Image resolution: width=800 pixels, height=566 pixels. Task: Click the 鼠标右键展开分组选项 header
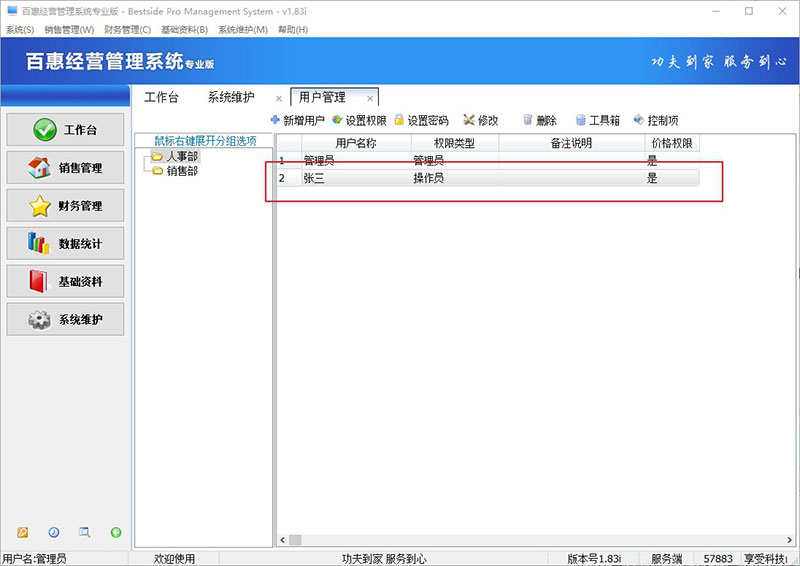coord(205,141)
